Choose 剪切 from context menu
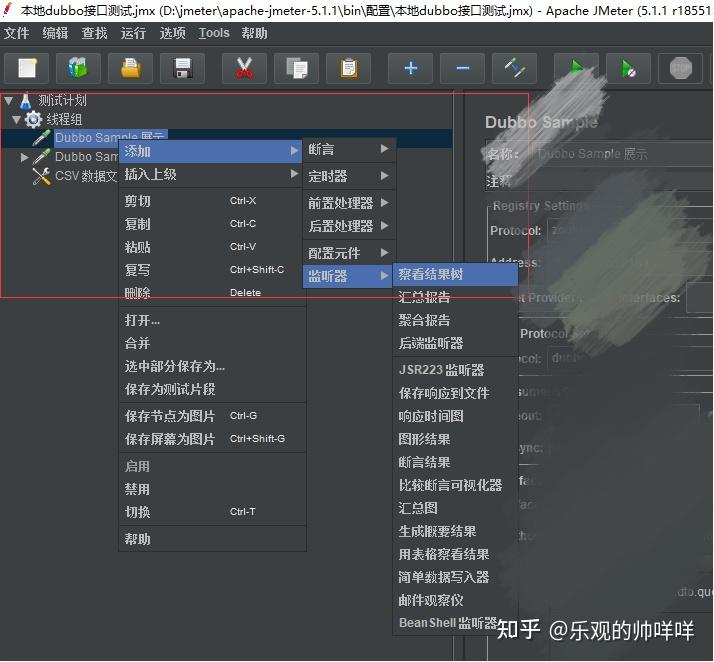This screenshot has width=714, height=662. [x=211, y=201]
